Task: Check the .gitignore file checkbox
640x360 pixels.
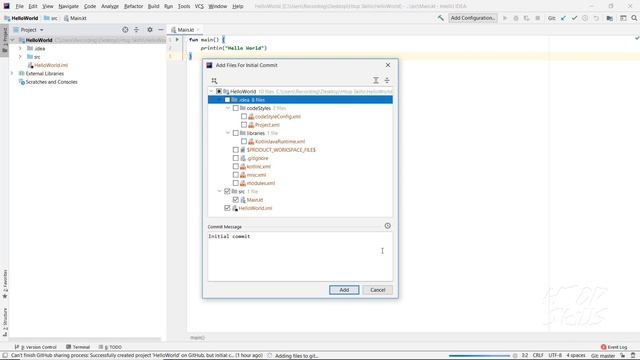Action: [x=236, y=158]
